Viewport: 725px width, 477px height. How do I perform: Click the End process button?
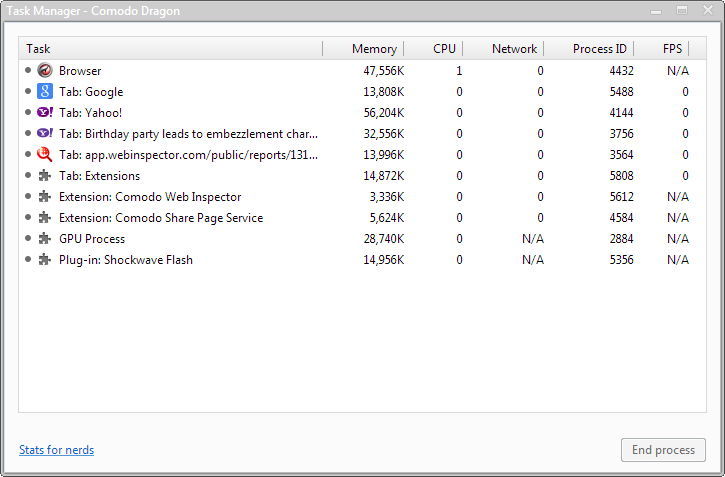click(x=663, y=450)
